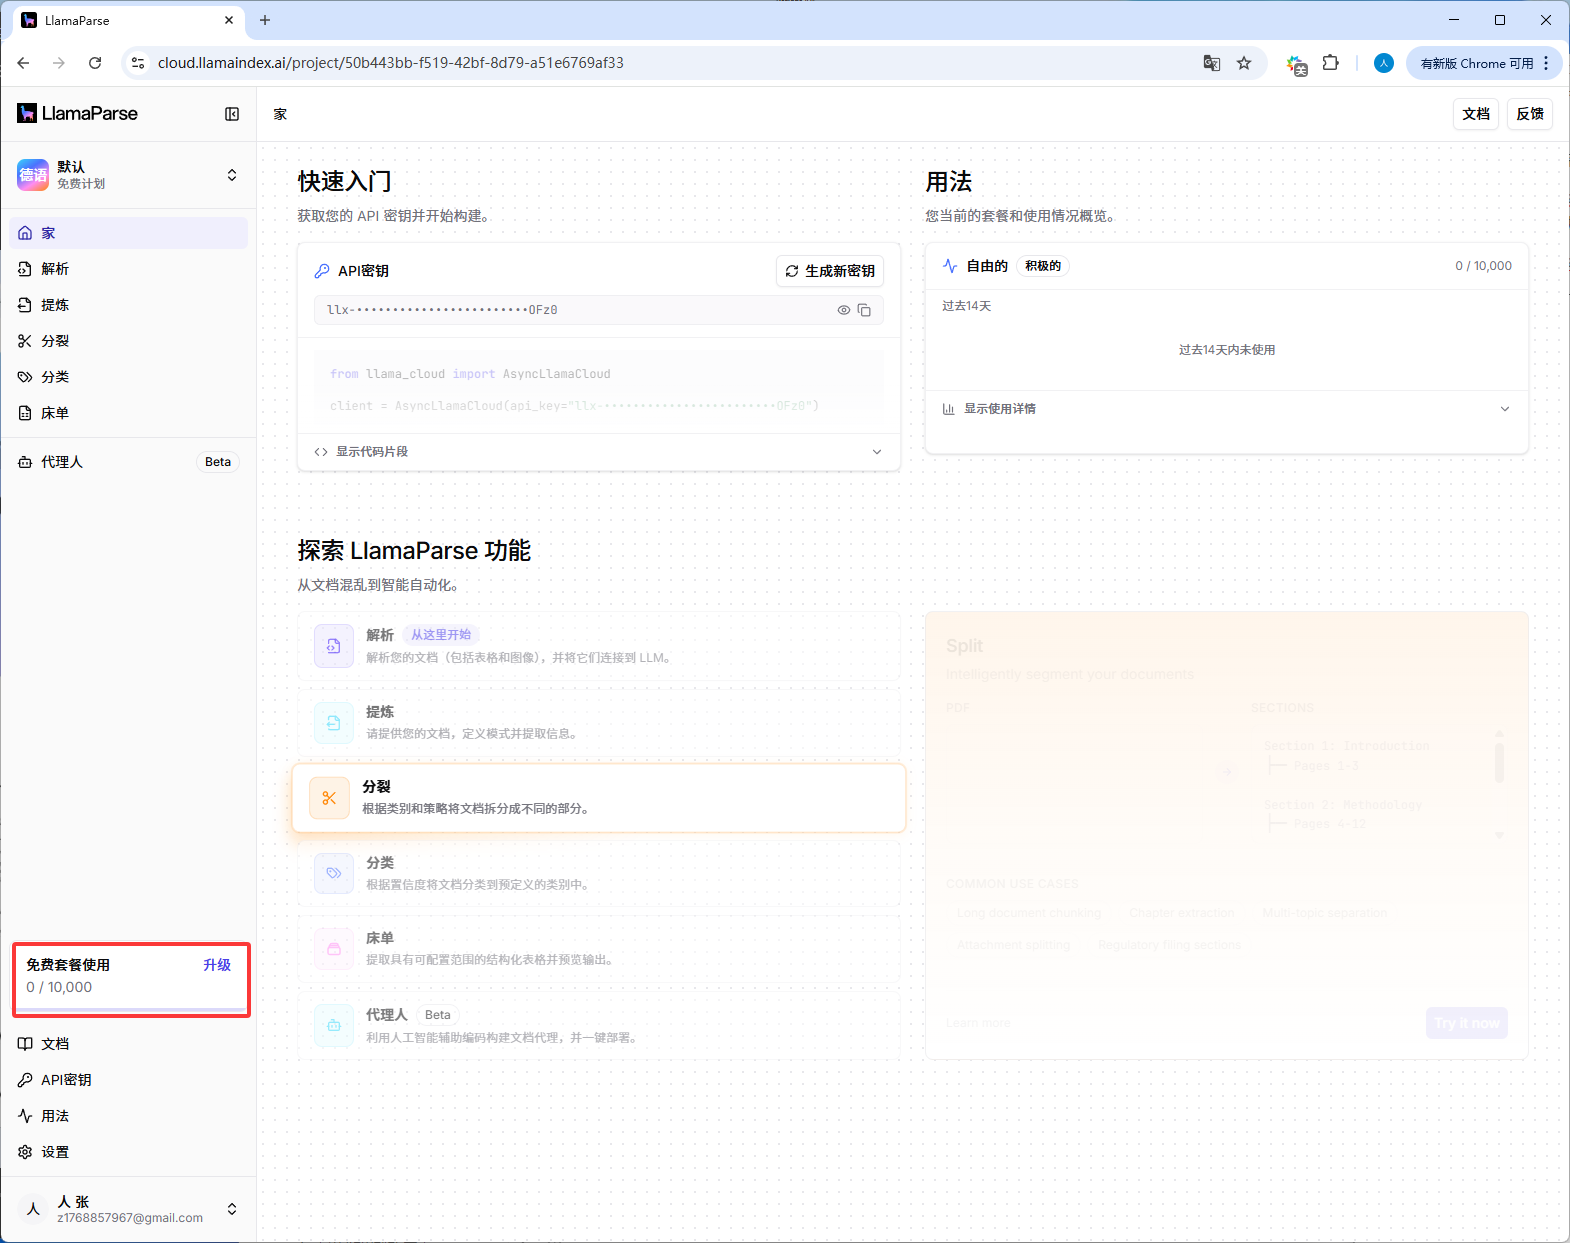Click Learn more in Split preview
The image size is (1570, 1243).
click(978, 1023)
